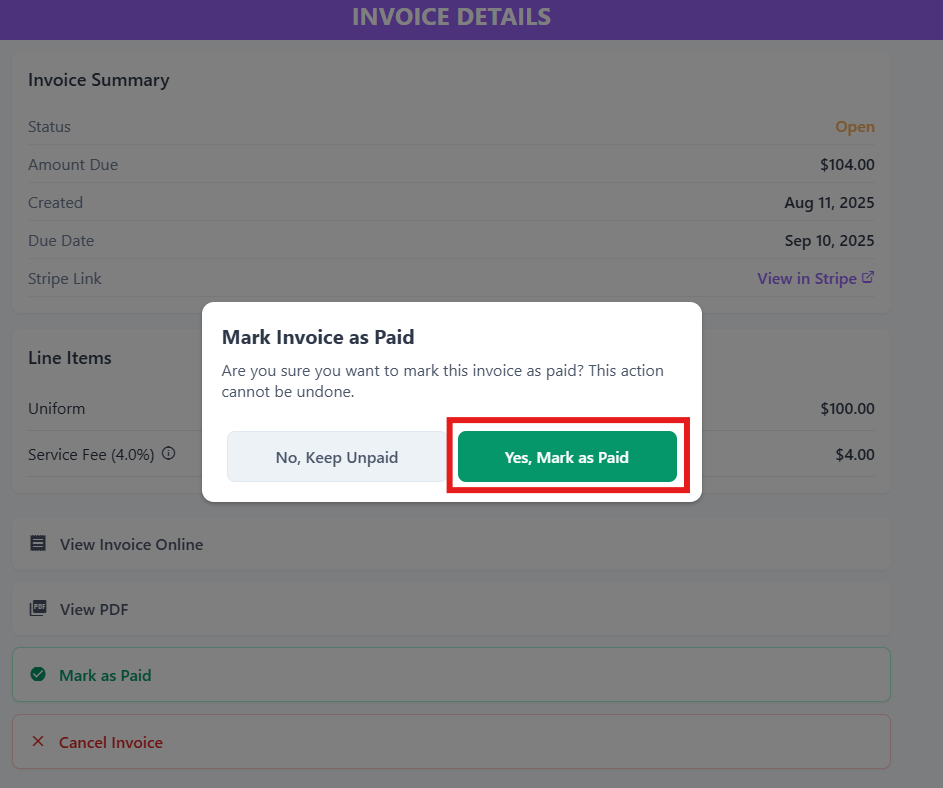Open the View PDF option
This screenshot has width=943, height=788.
click(451, 609)
